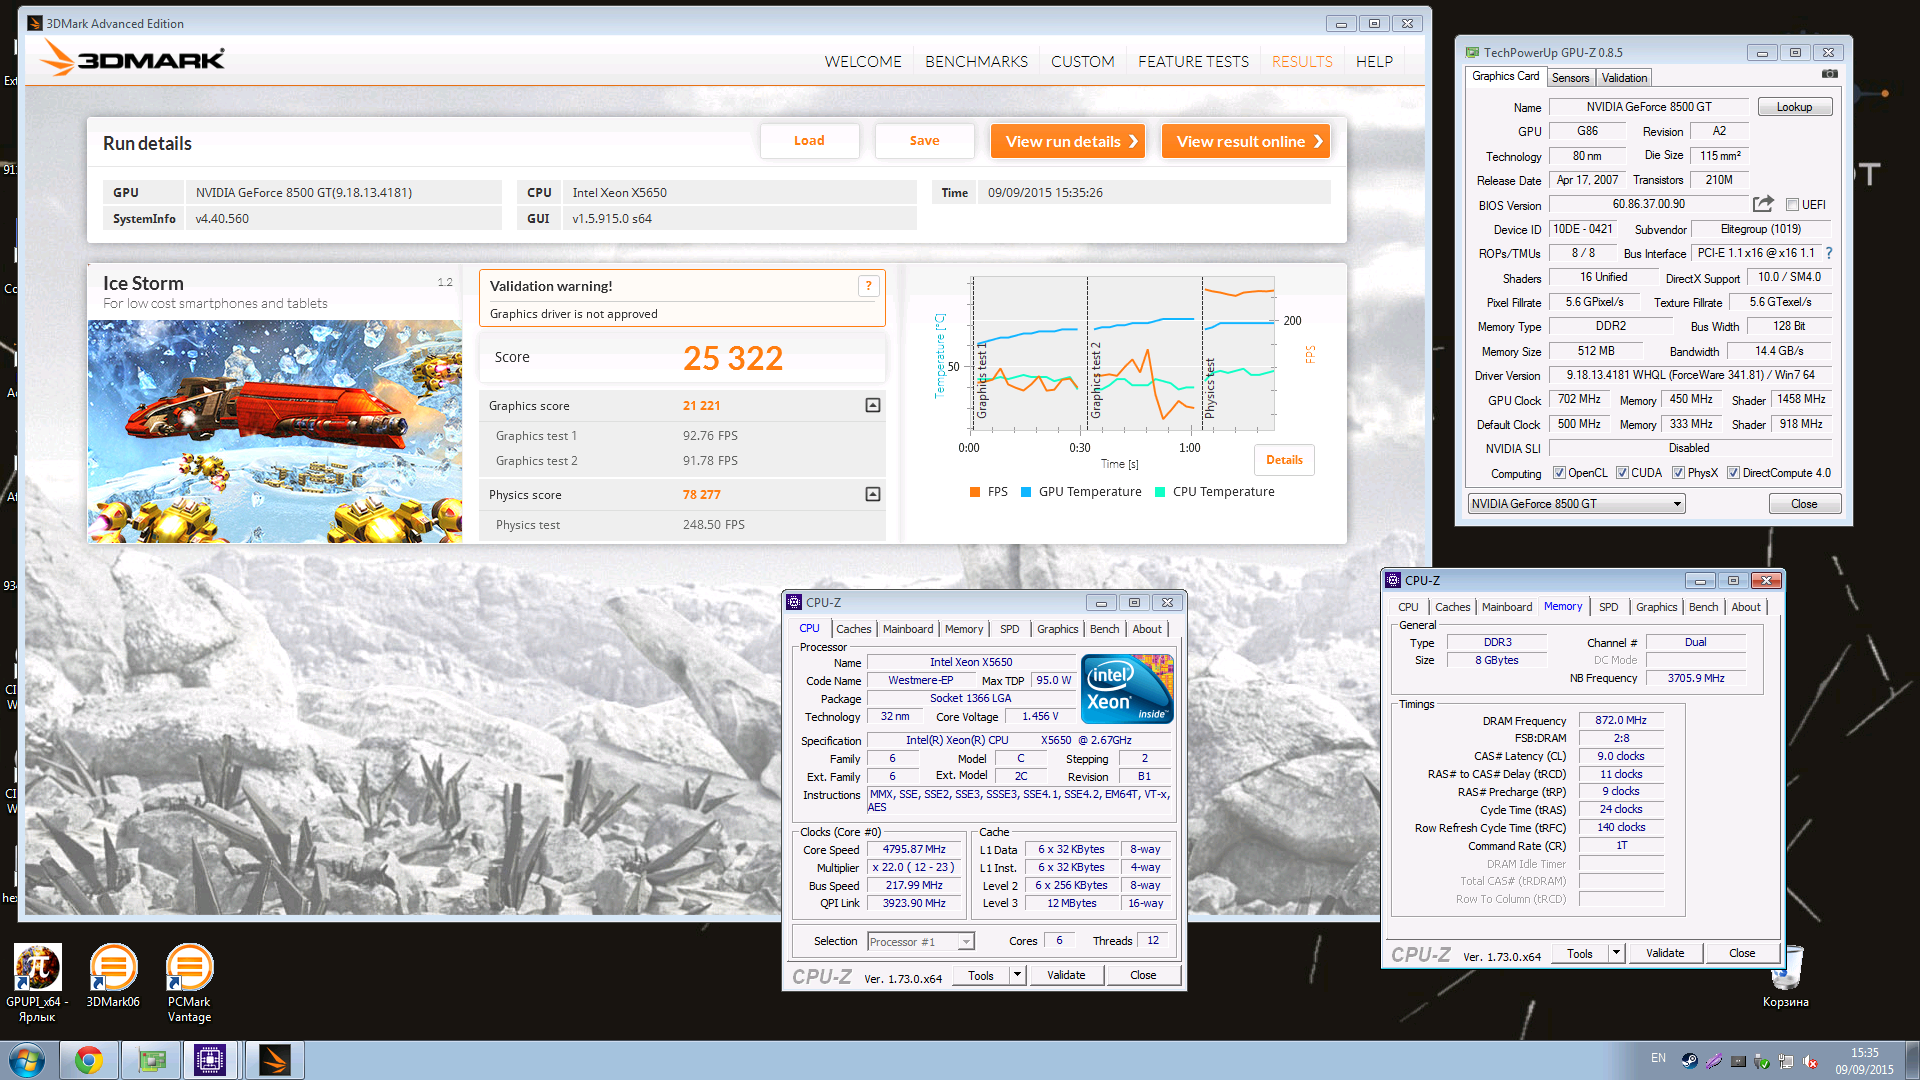
Task: Click the Bus Interface question mark in GPU-Z
Action: pyautogui.click(x=1829, y=253)
